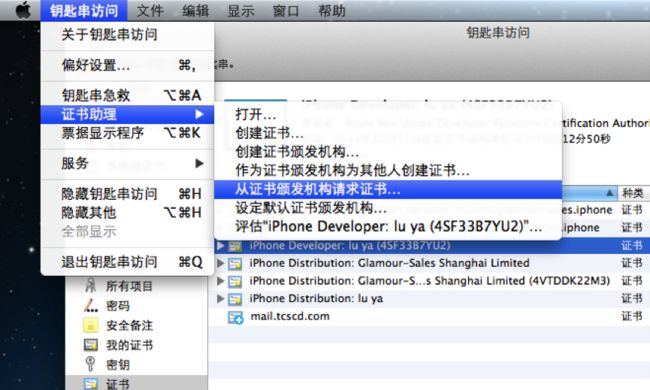Viewport: 650px width, 390px height.
Task: Click certificate icon of 4VTDDK22M3 row
Action: pyautogui.click(x=235, y=281)
